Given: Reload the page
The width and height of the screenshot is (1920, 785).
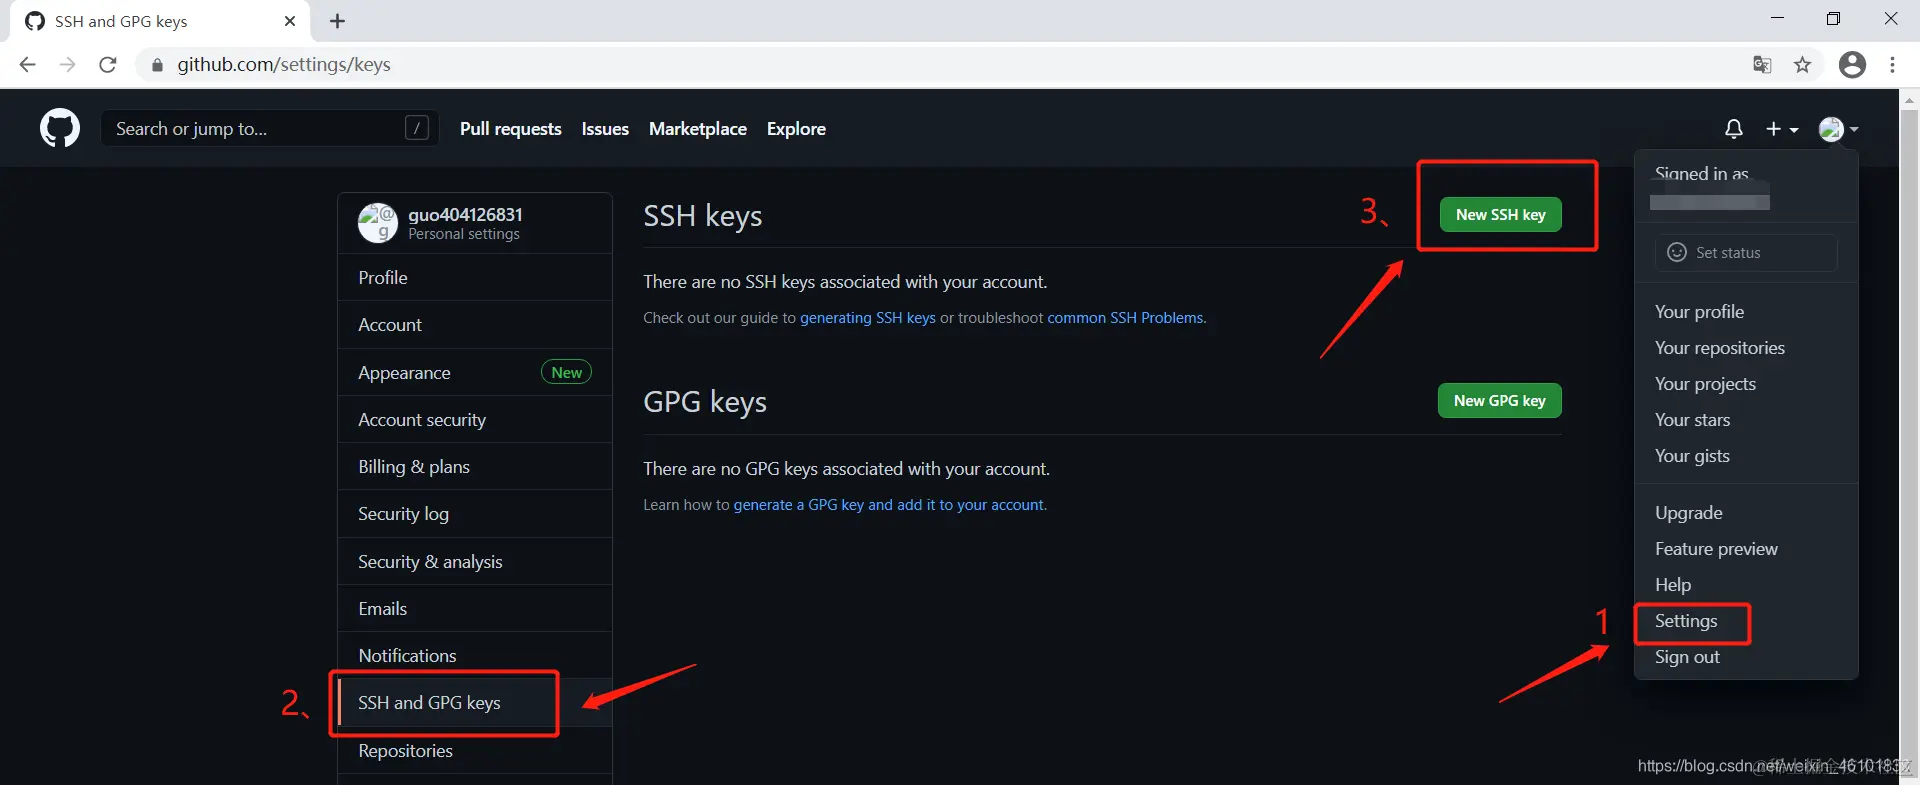Looking at the screenshot, I should point(108,65).
